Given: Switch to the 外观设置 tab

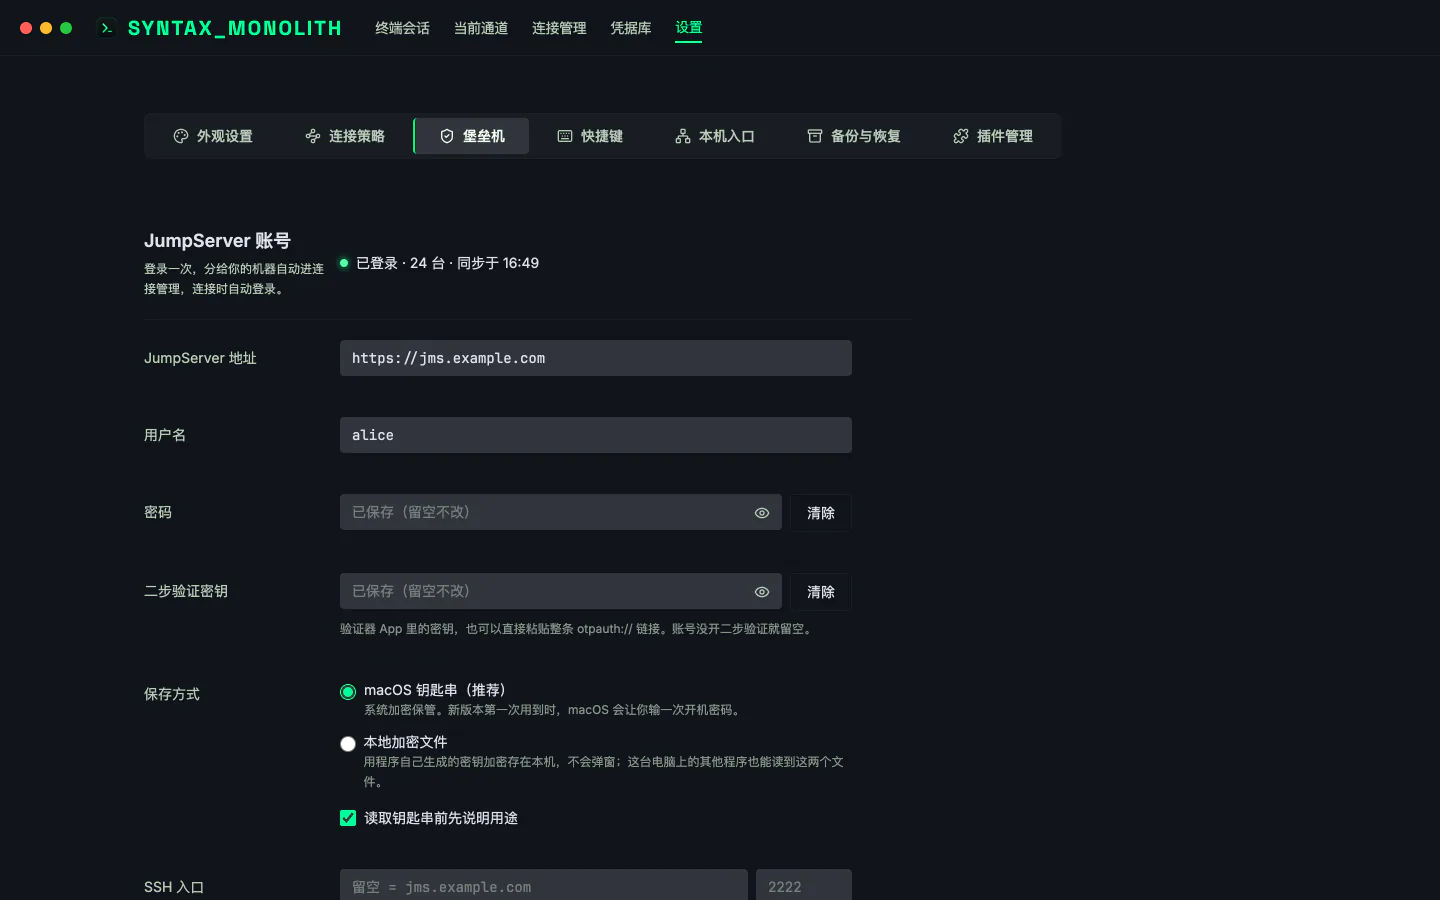Looking at the screenshot, I should coord(213,136).
